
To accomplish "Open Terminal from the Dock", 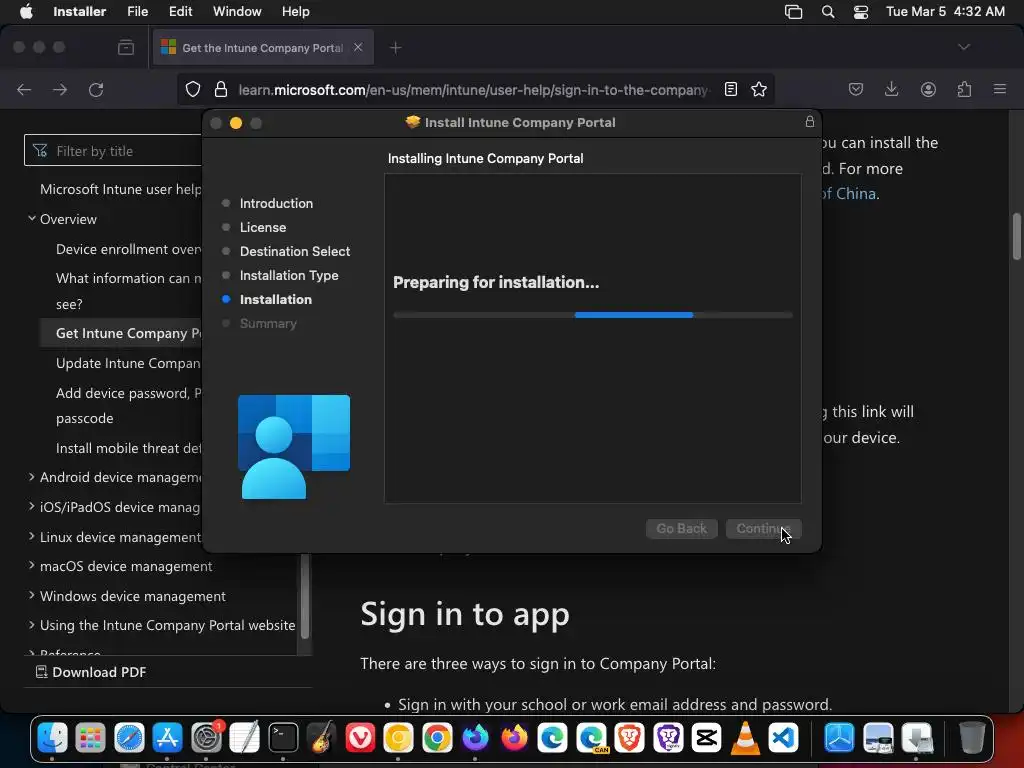I will tap(283, 738).
